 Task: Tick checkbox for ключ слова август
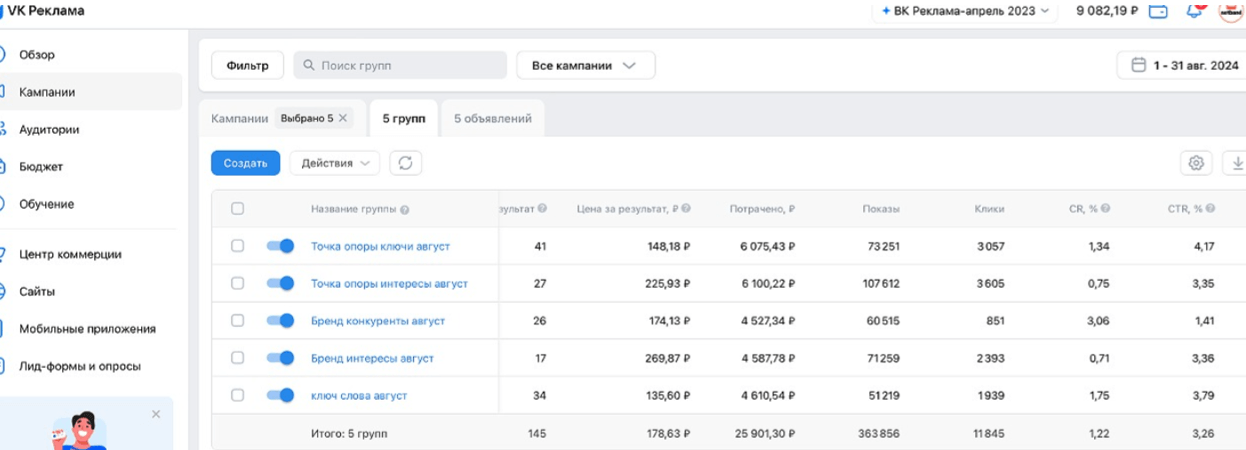click(237, 395)
